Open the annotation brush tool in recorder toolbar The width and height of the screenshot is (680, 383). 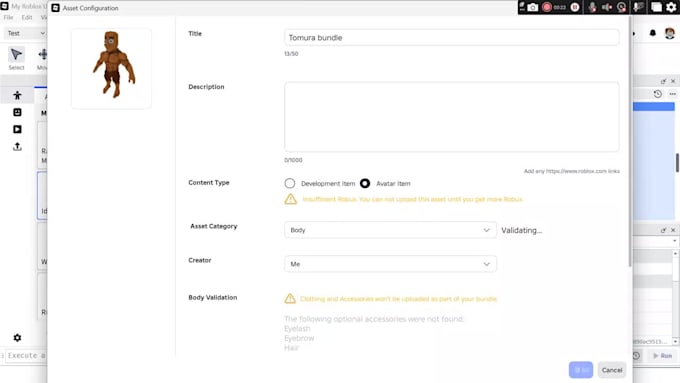(638, 7)
